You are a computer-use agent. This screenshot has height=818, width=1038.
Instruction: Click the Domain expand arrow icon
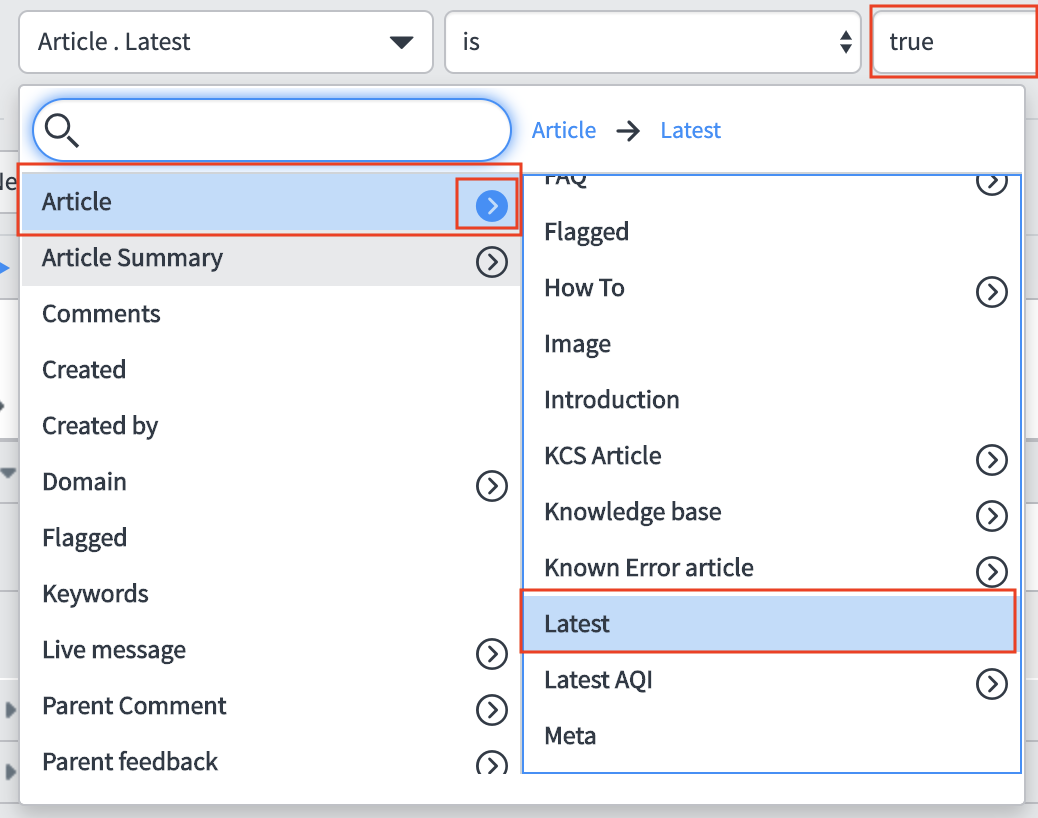tap(491, 486)
